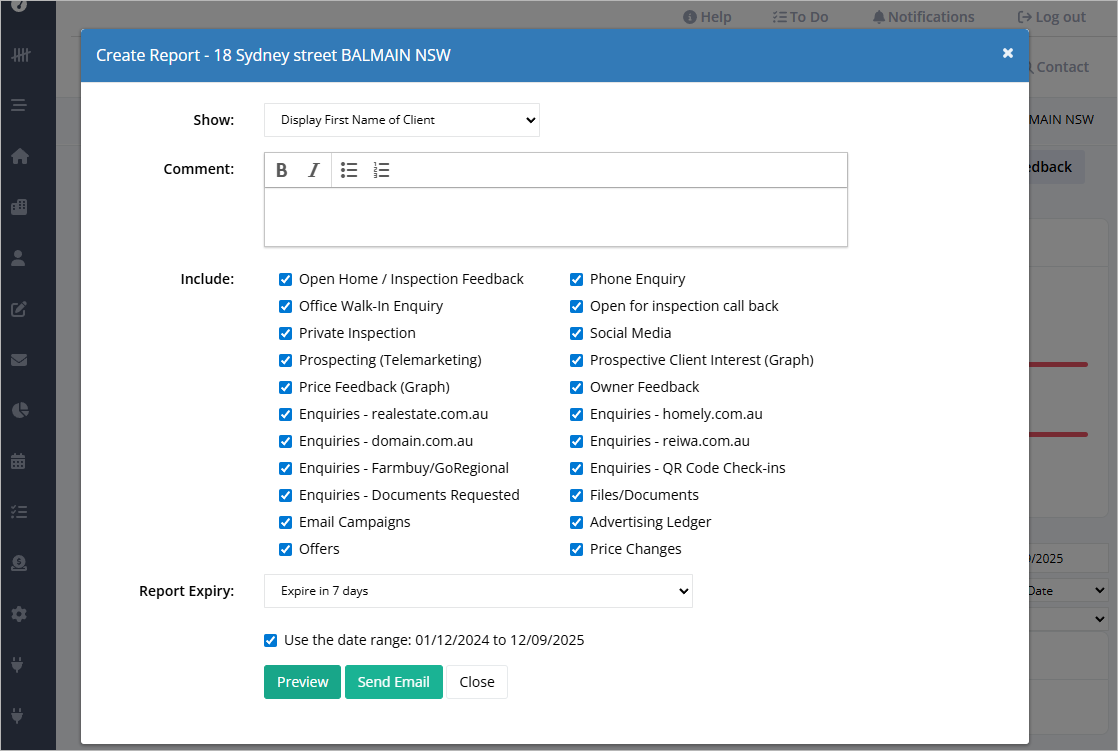This screenshot has width=1118, height=751.
Task: Uncheck Open Home / Inspection Feedback
Action: pyautogui.click(x=285, y=279)
